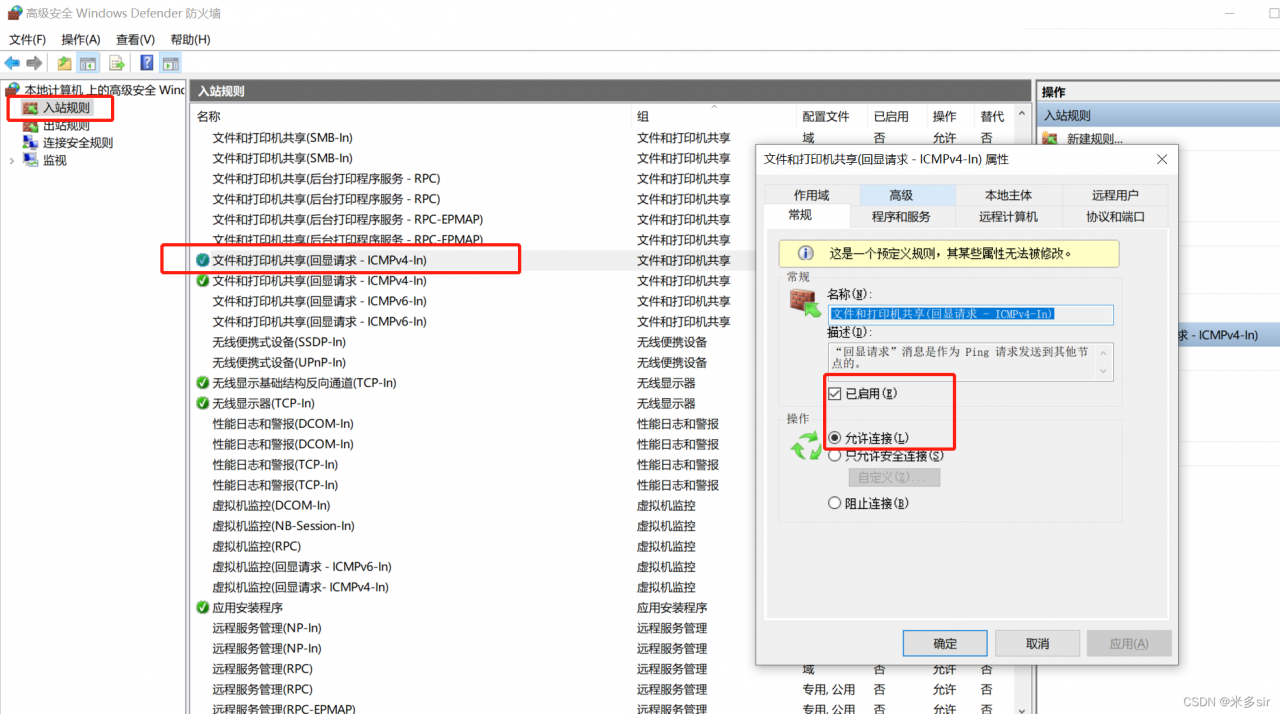Click the green arrows icon under 操作

(x=805, y=447)
